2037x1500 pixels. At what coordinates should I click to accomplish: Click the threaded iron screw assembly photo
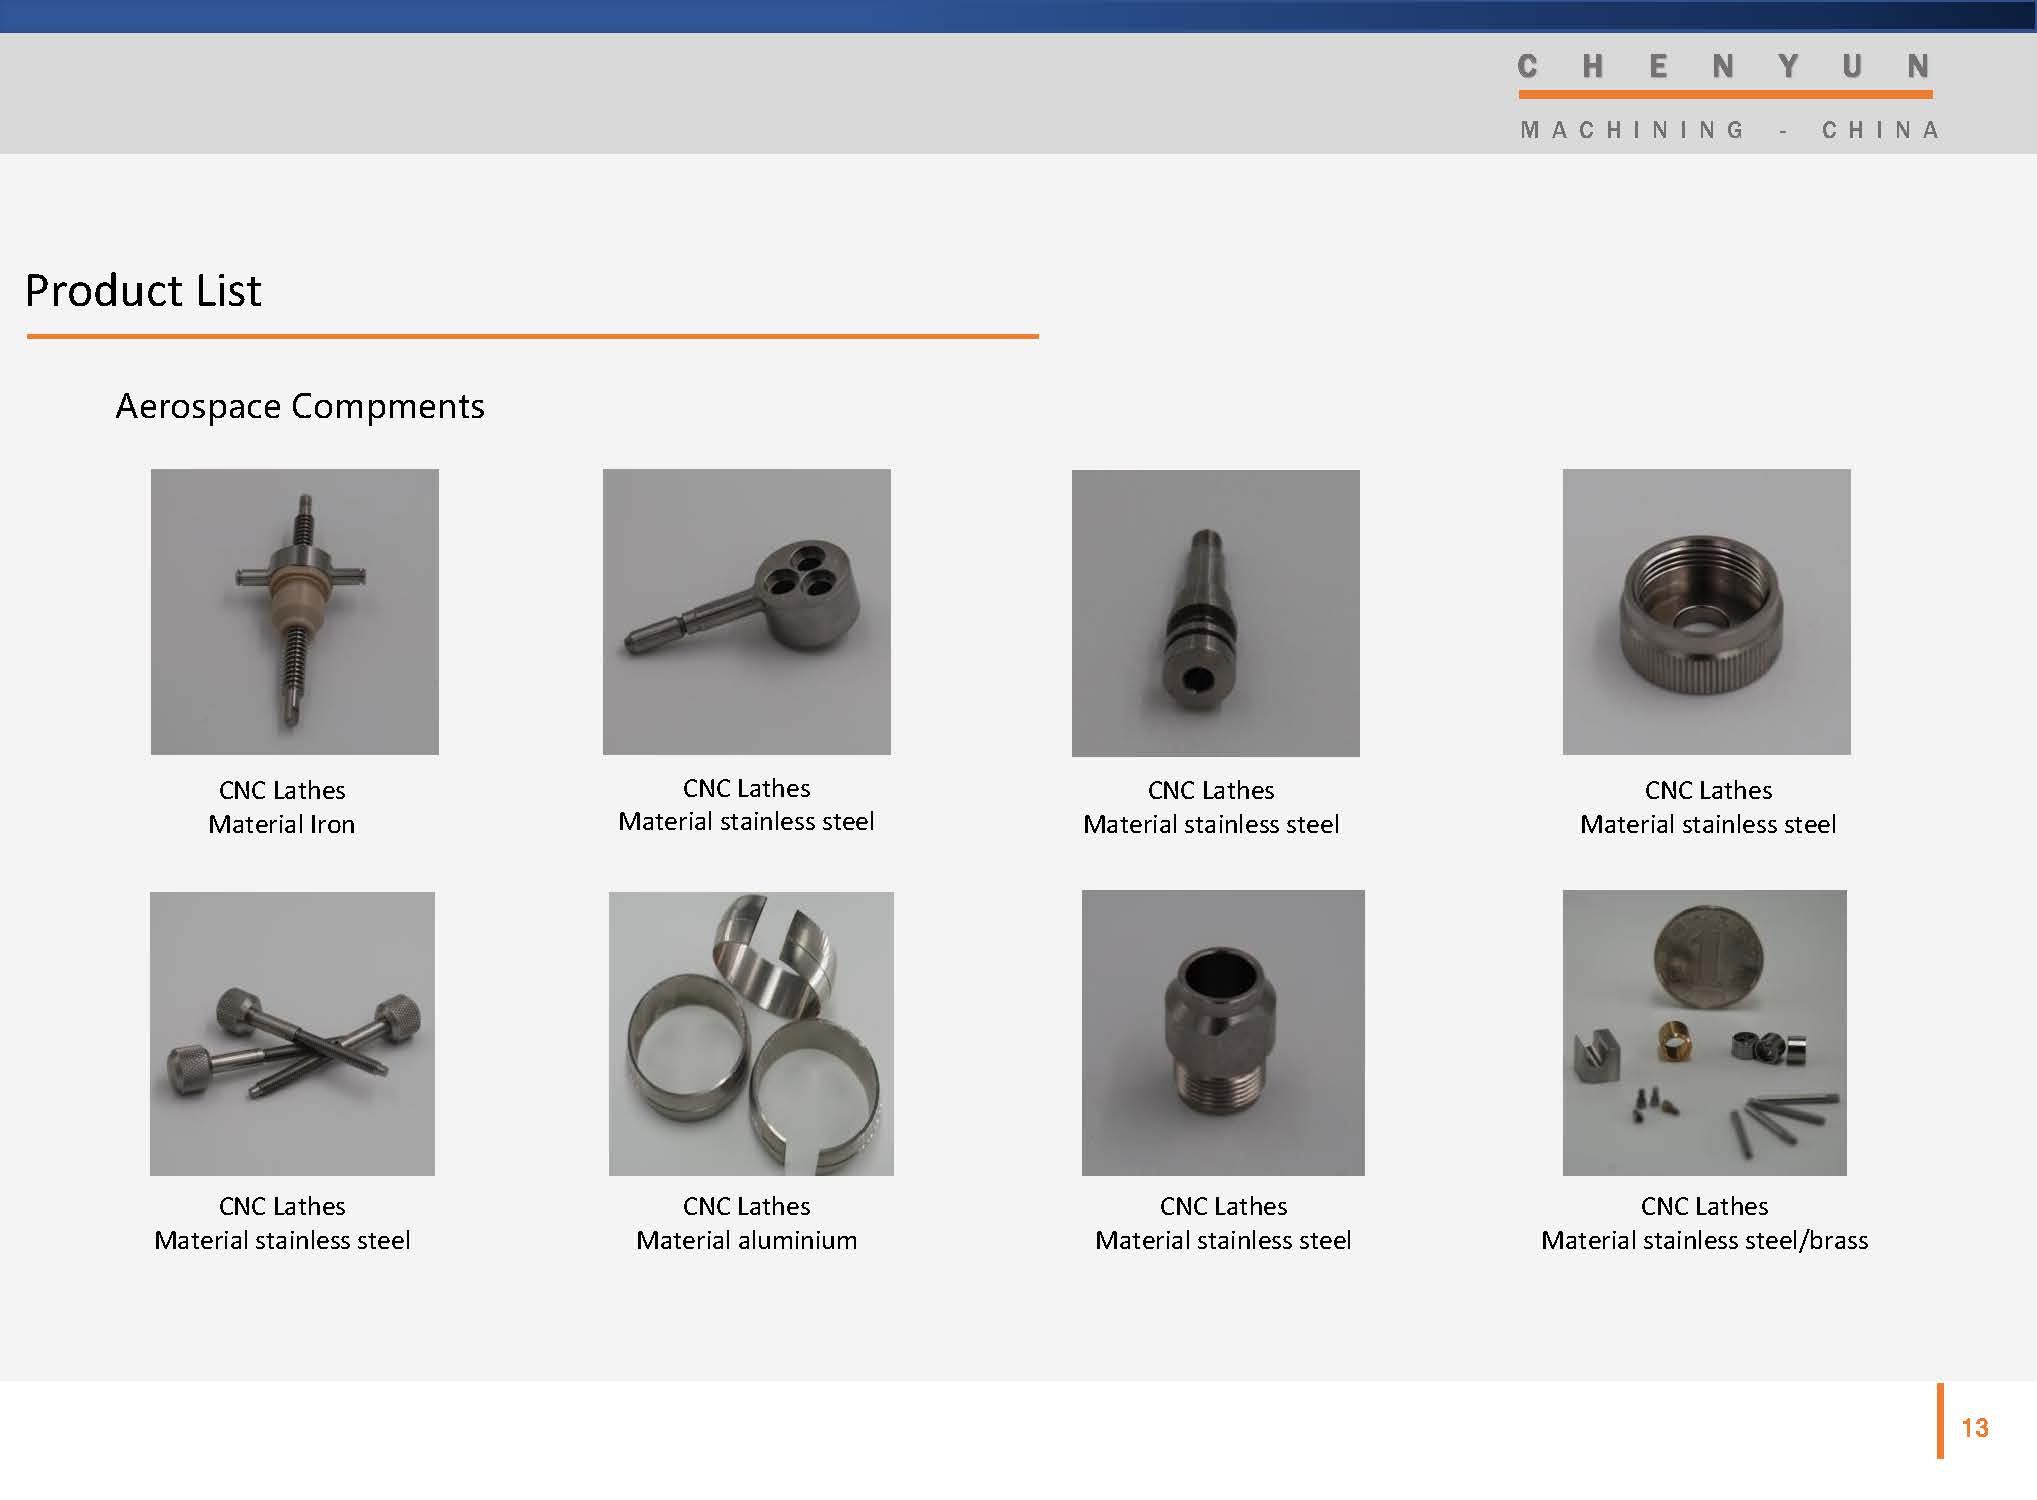(294, 611)
